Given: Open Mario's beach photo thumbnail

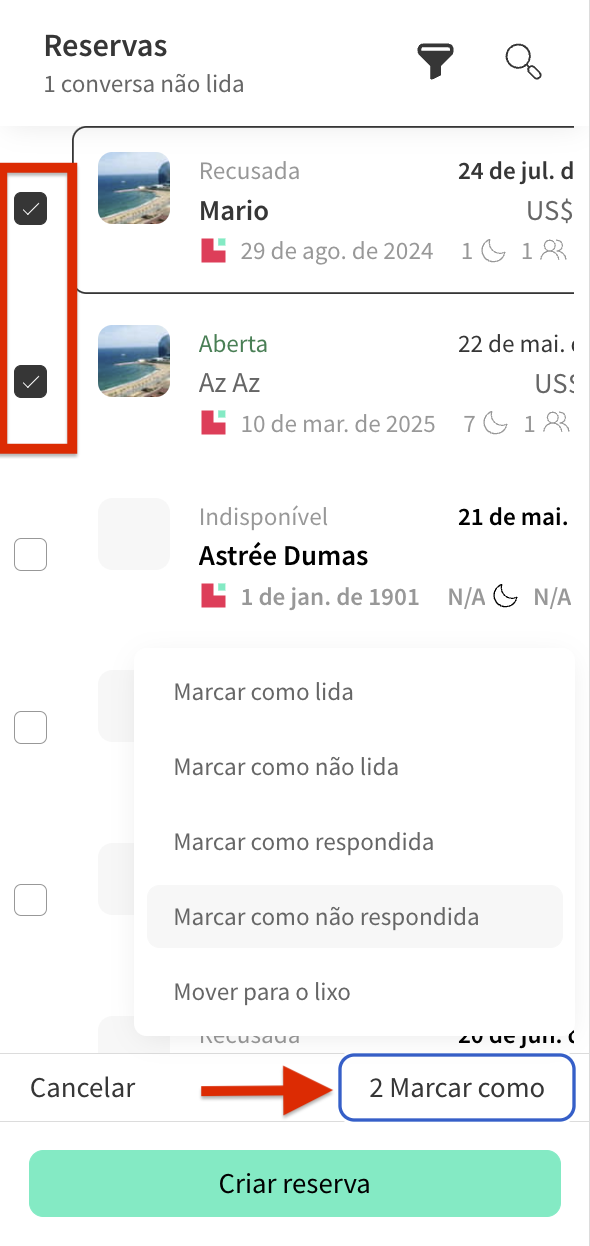Looking at the screenshot, I should coord(133,188).
